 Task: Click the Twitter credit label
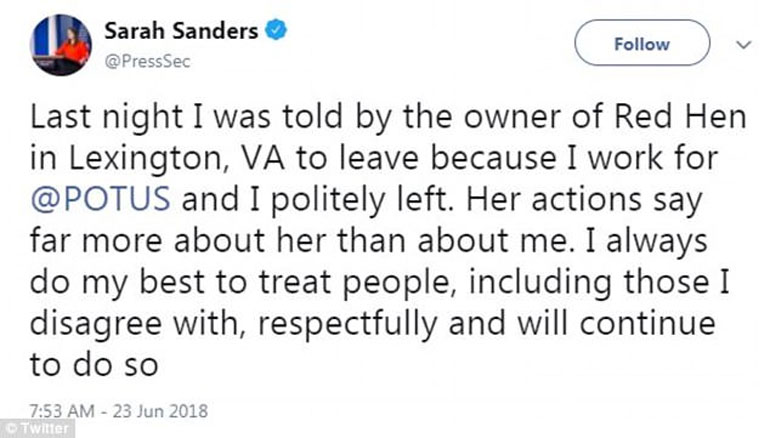click(x=45, y=429)
